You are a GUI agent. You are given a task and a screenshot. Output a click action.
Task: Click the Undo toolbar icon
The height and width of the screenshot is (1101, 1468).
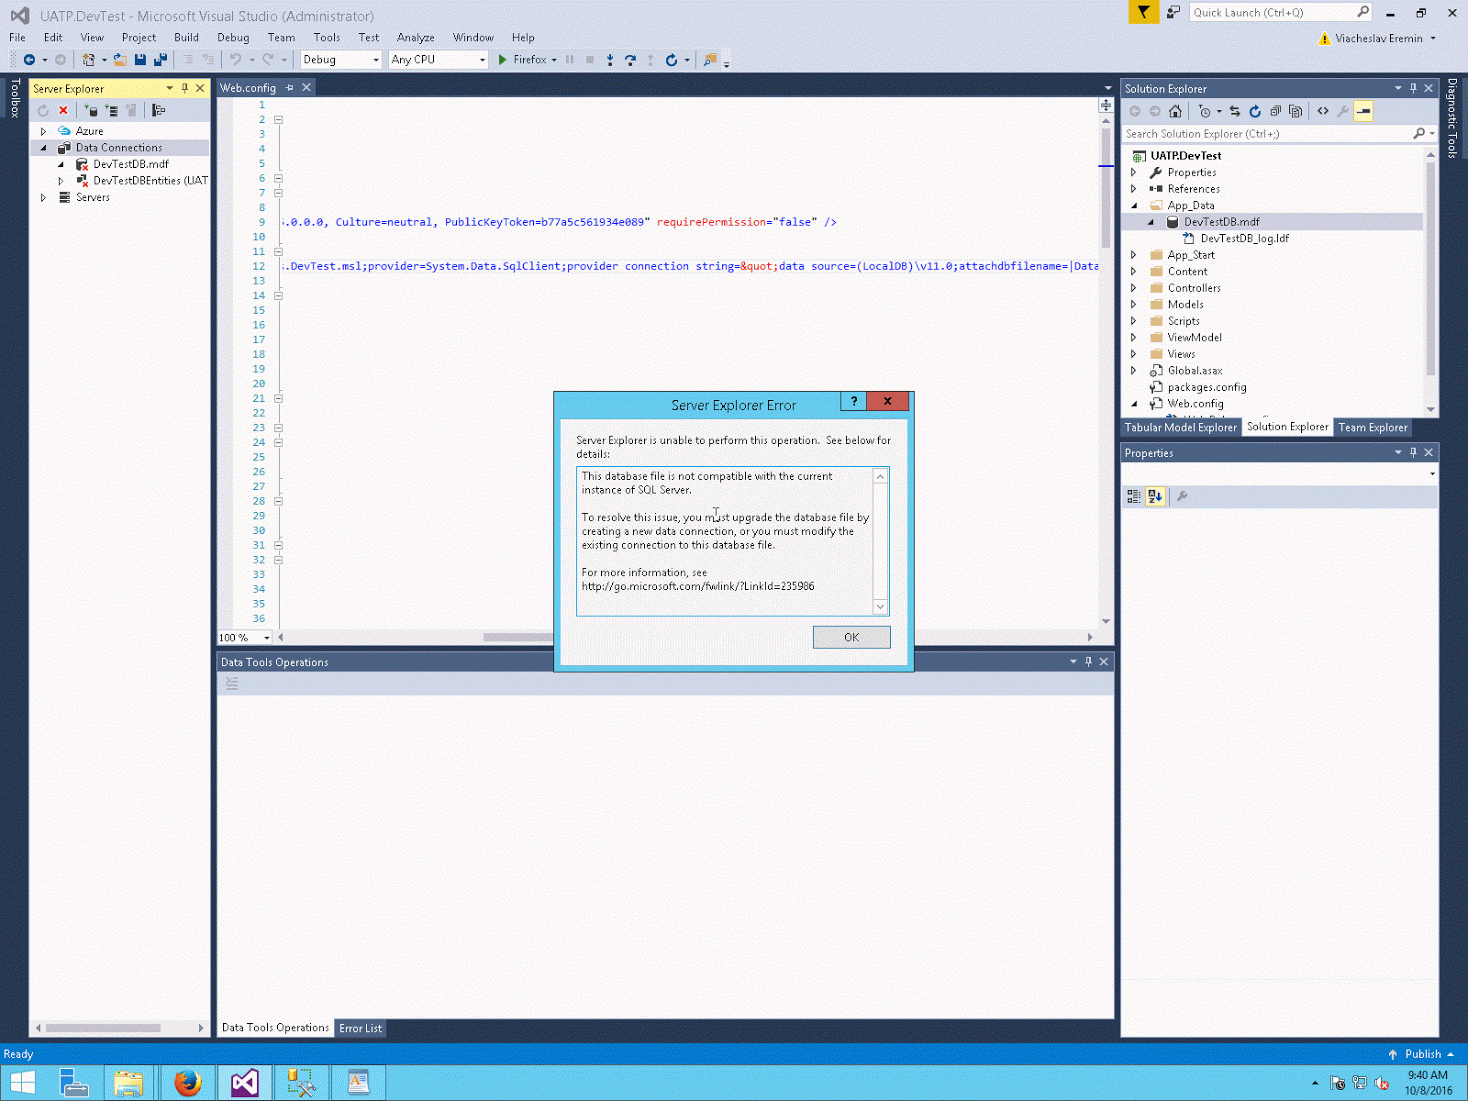[236, 60]
